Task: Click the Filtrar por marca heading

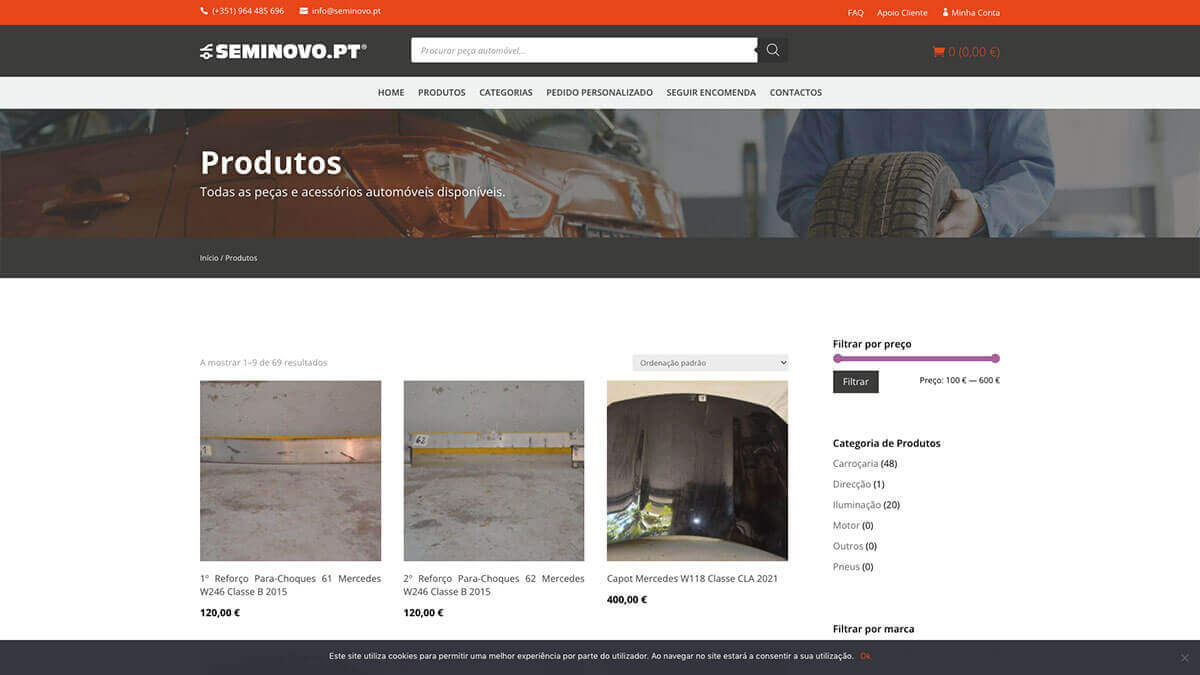Action: tap(874, 629)
